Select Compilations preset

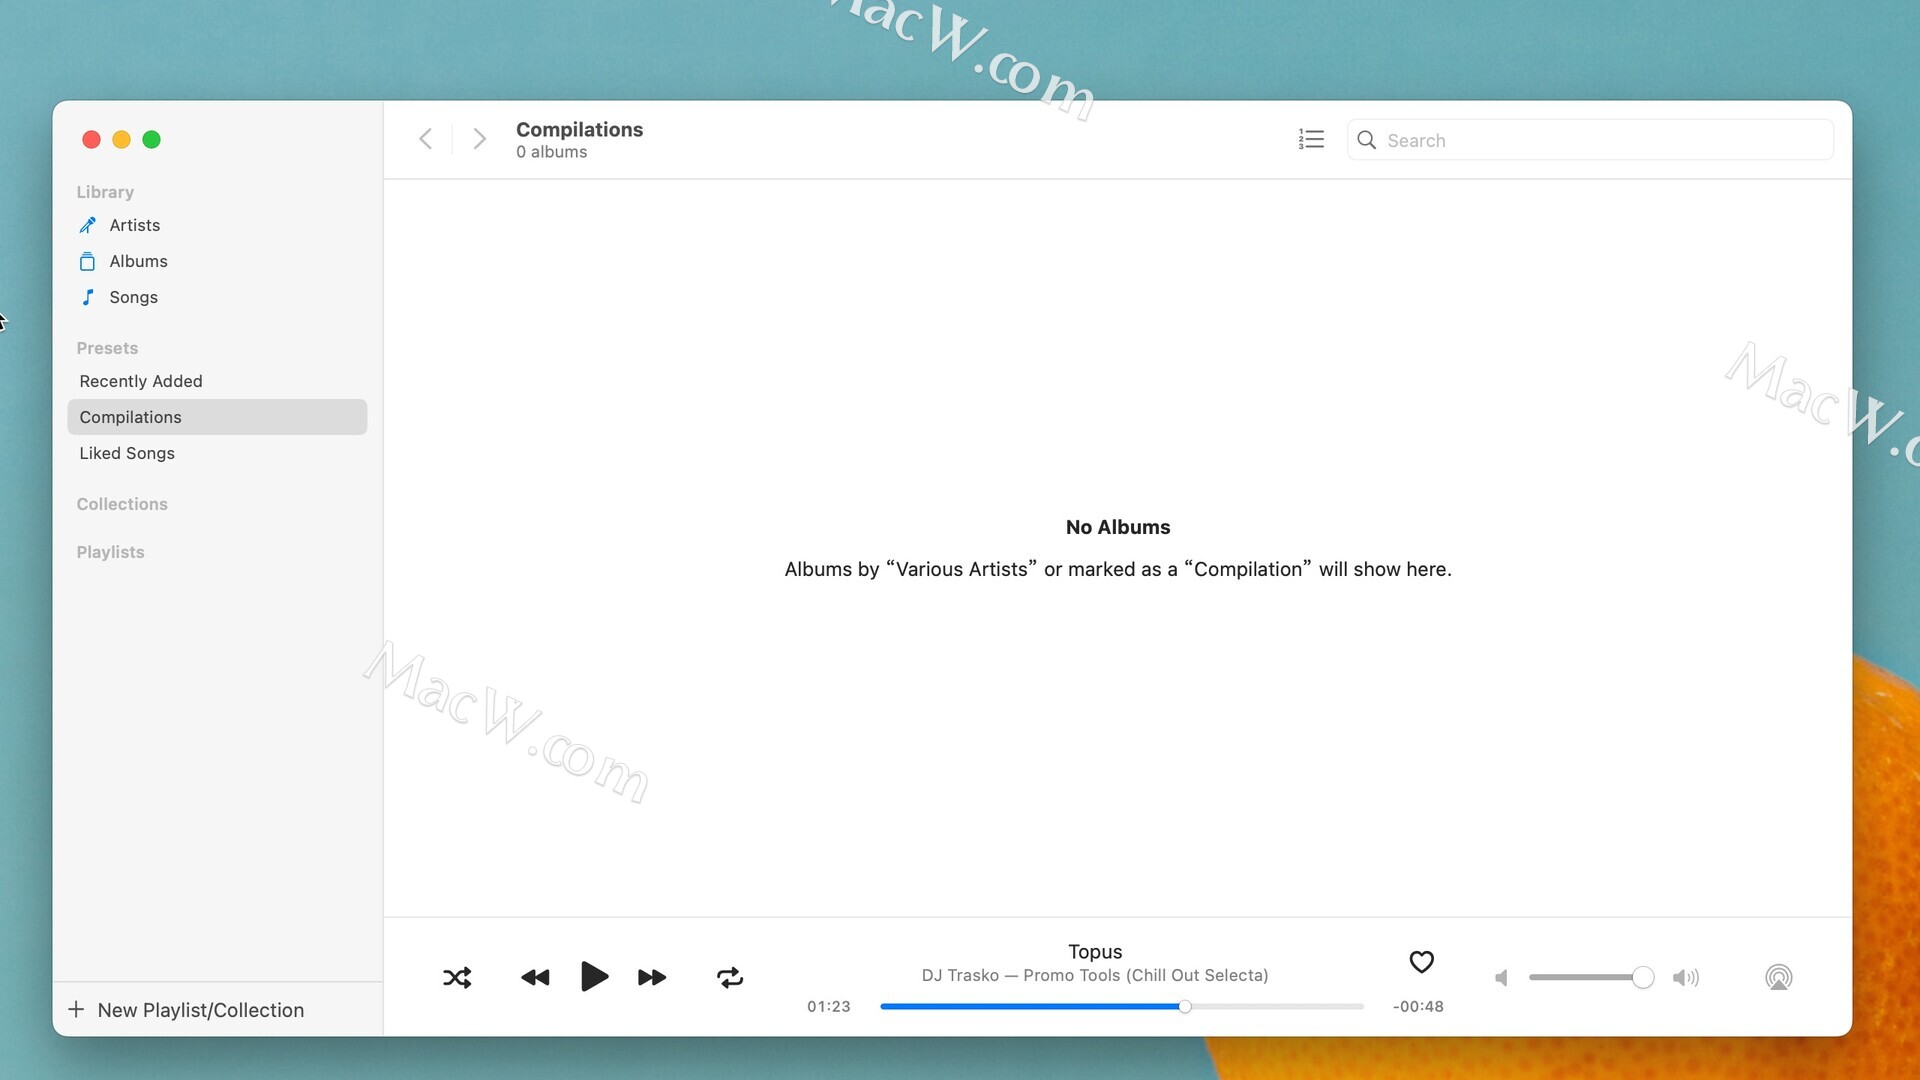217,417
